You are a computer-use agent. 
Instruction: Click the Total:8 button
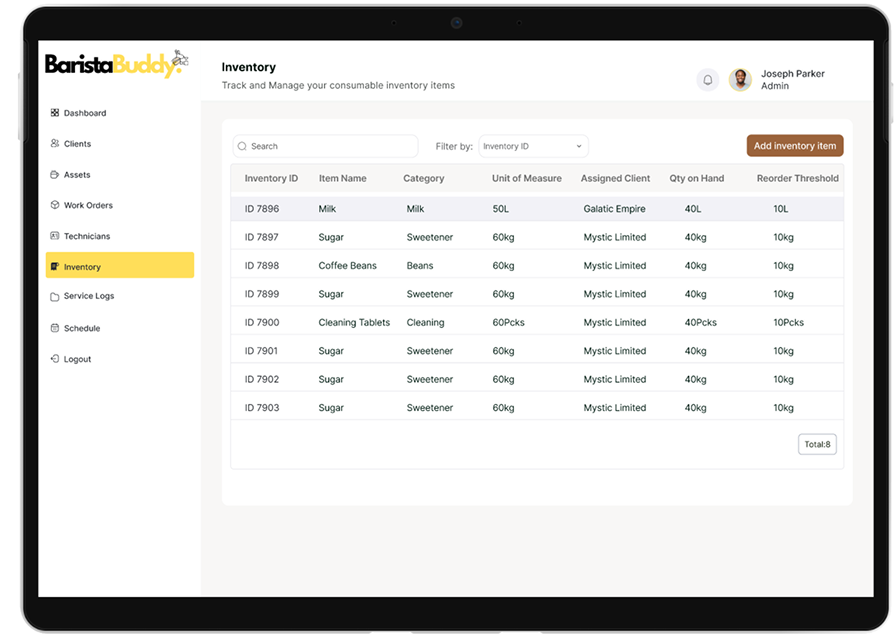[817, 444]
